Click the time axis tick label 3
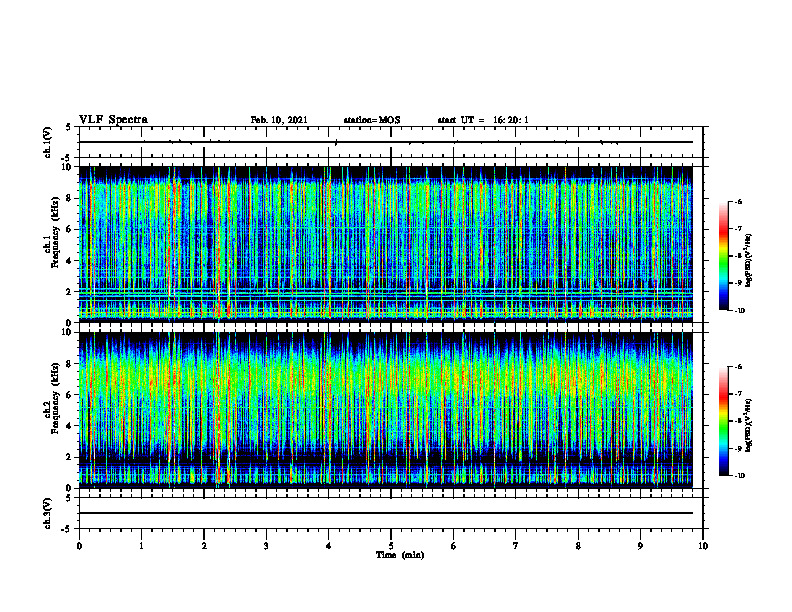This screenshot has width=792, height=612. (x=266, y=546)
